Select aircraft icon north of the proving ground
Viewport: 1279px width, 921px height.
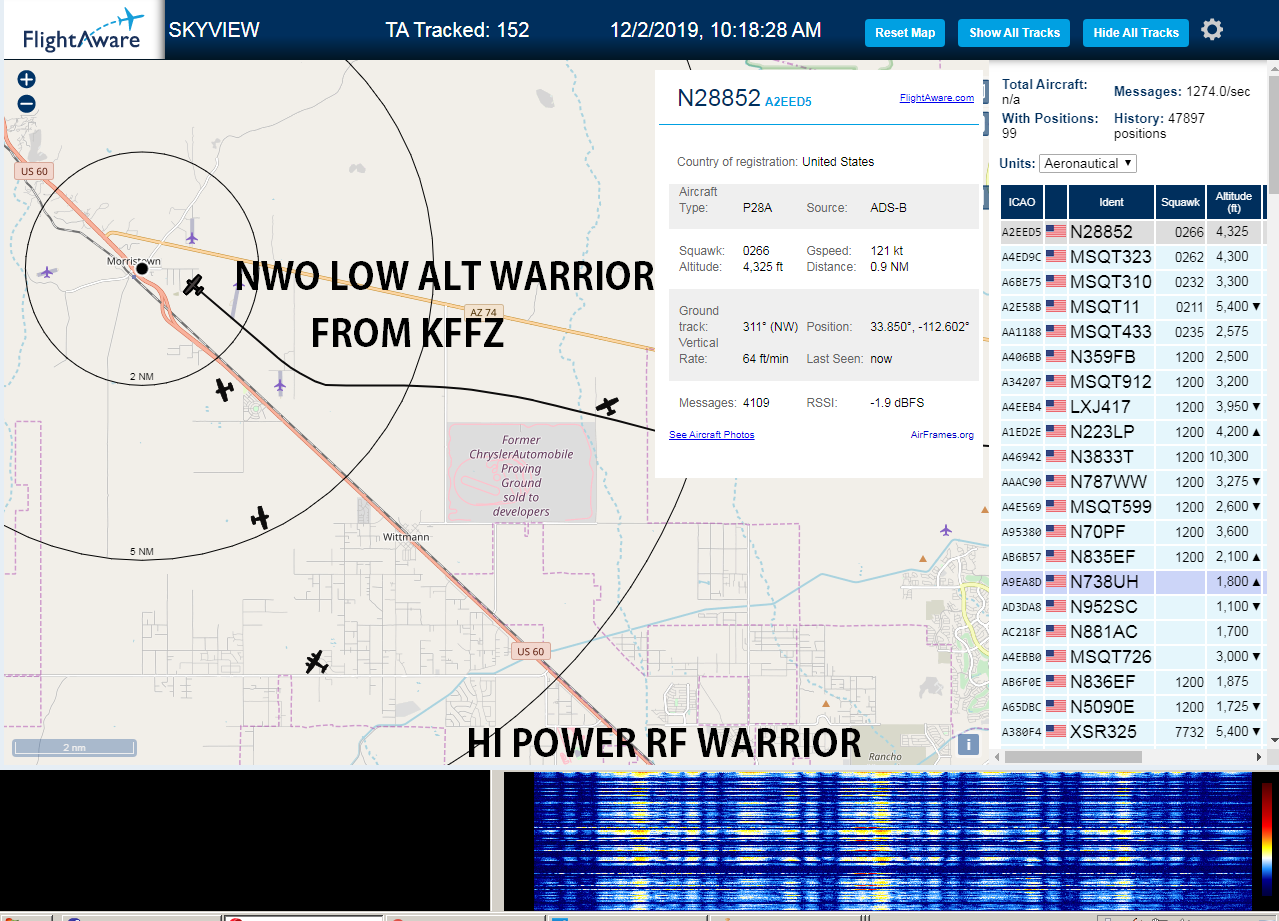click(x=607, y=405)
